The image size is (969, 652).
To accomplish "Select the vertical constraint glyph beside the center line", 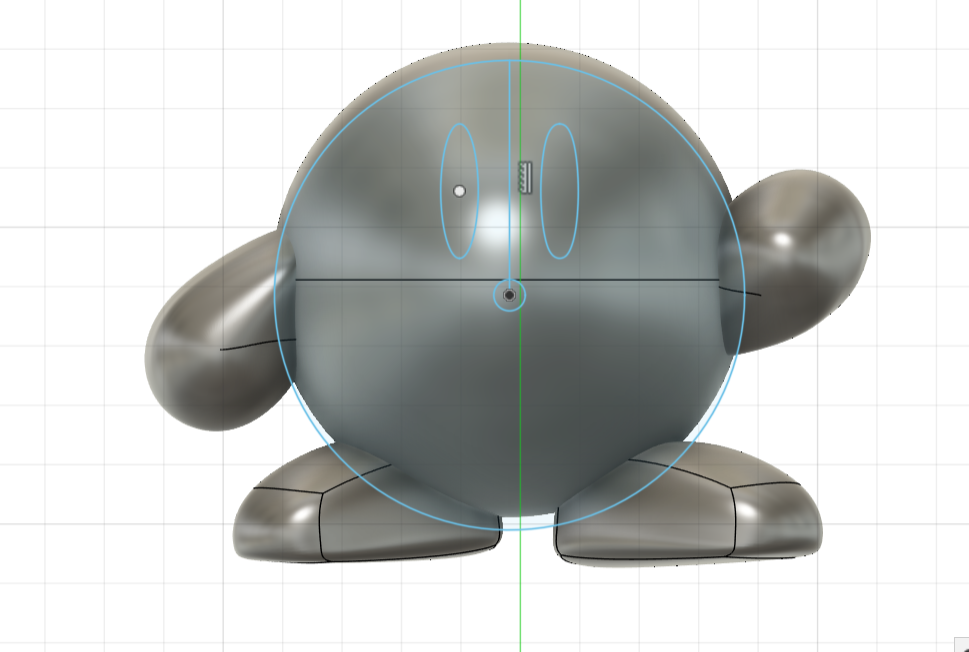I will click(x=525, y=177).
